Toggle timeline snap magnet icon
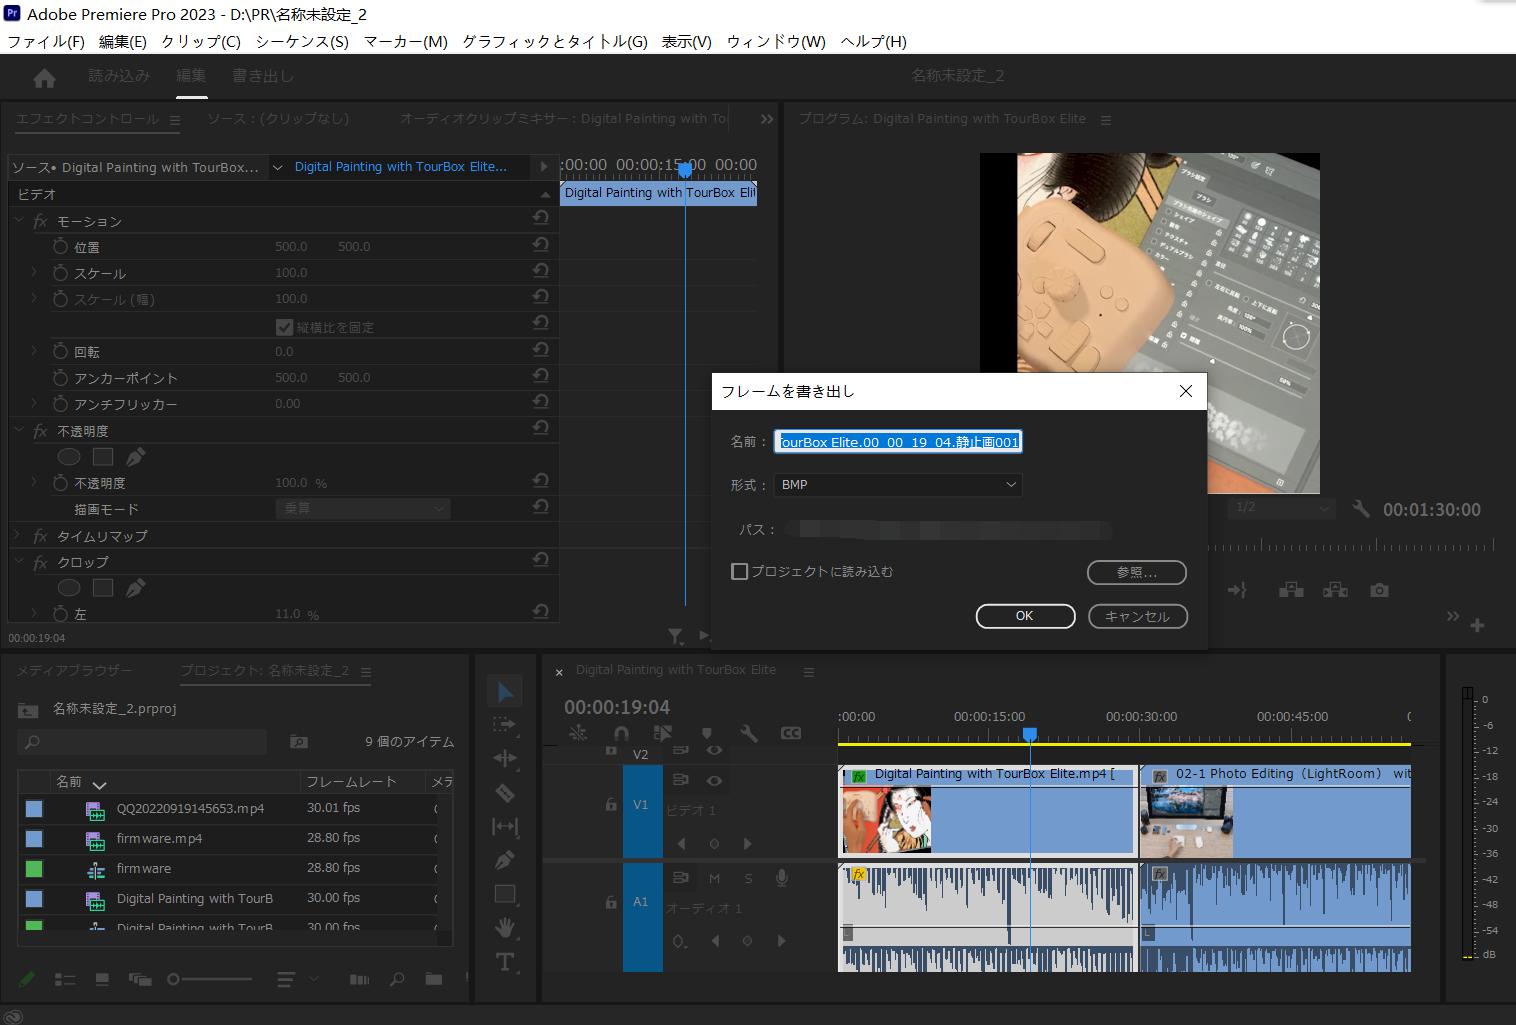This screenshot has width=1516, height=1025. click(x=621, y=733)
